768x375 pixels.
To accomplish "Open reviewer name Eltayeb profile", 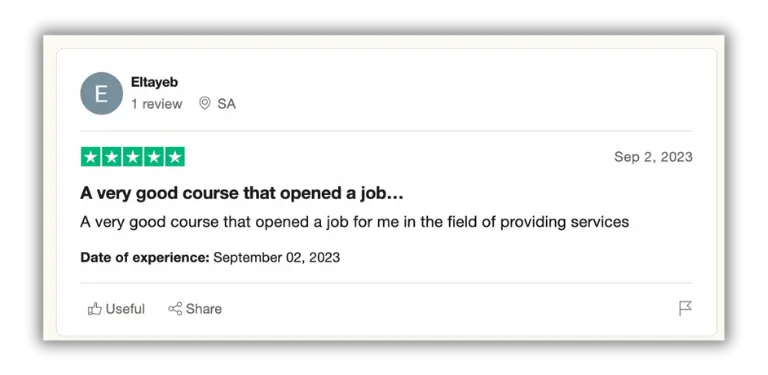I will point(154,82).
